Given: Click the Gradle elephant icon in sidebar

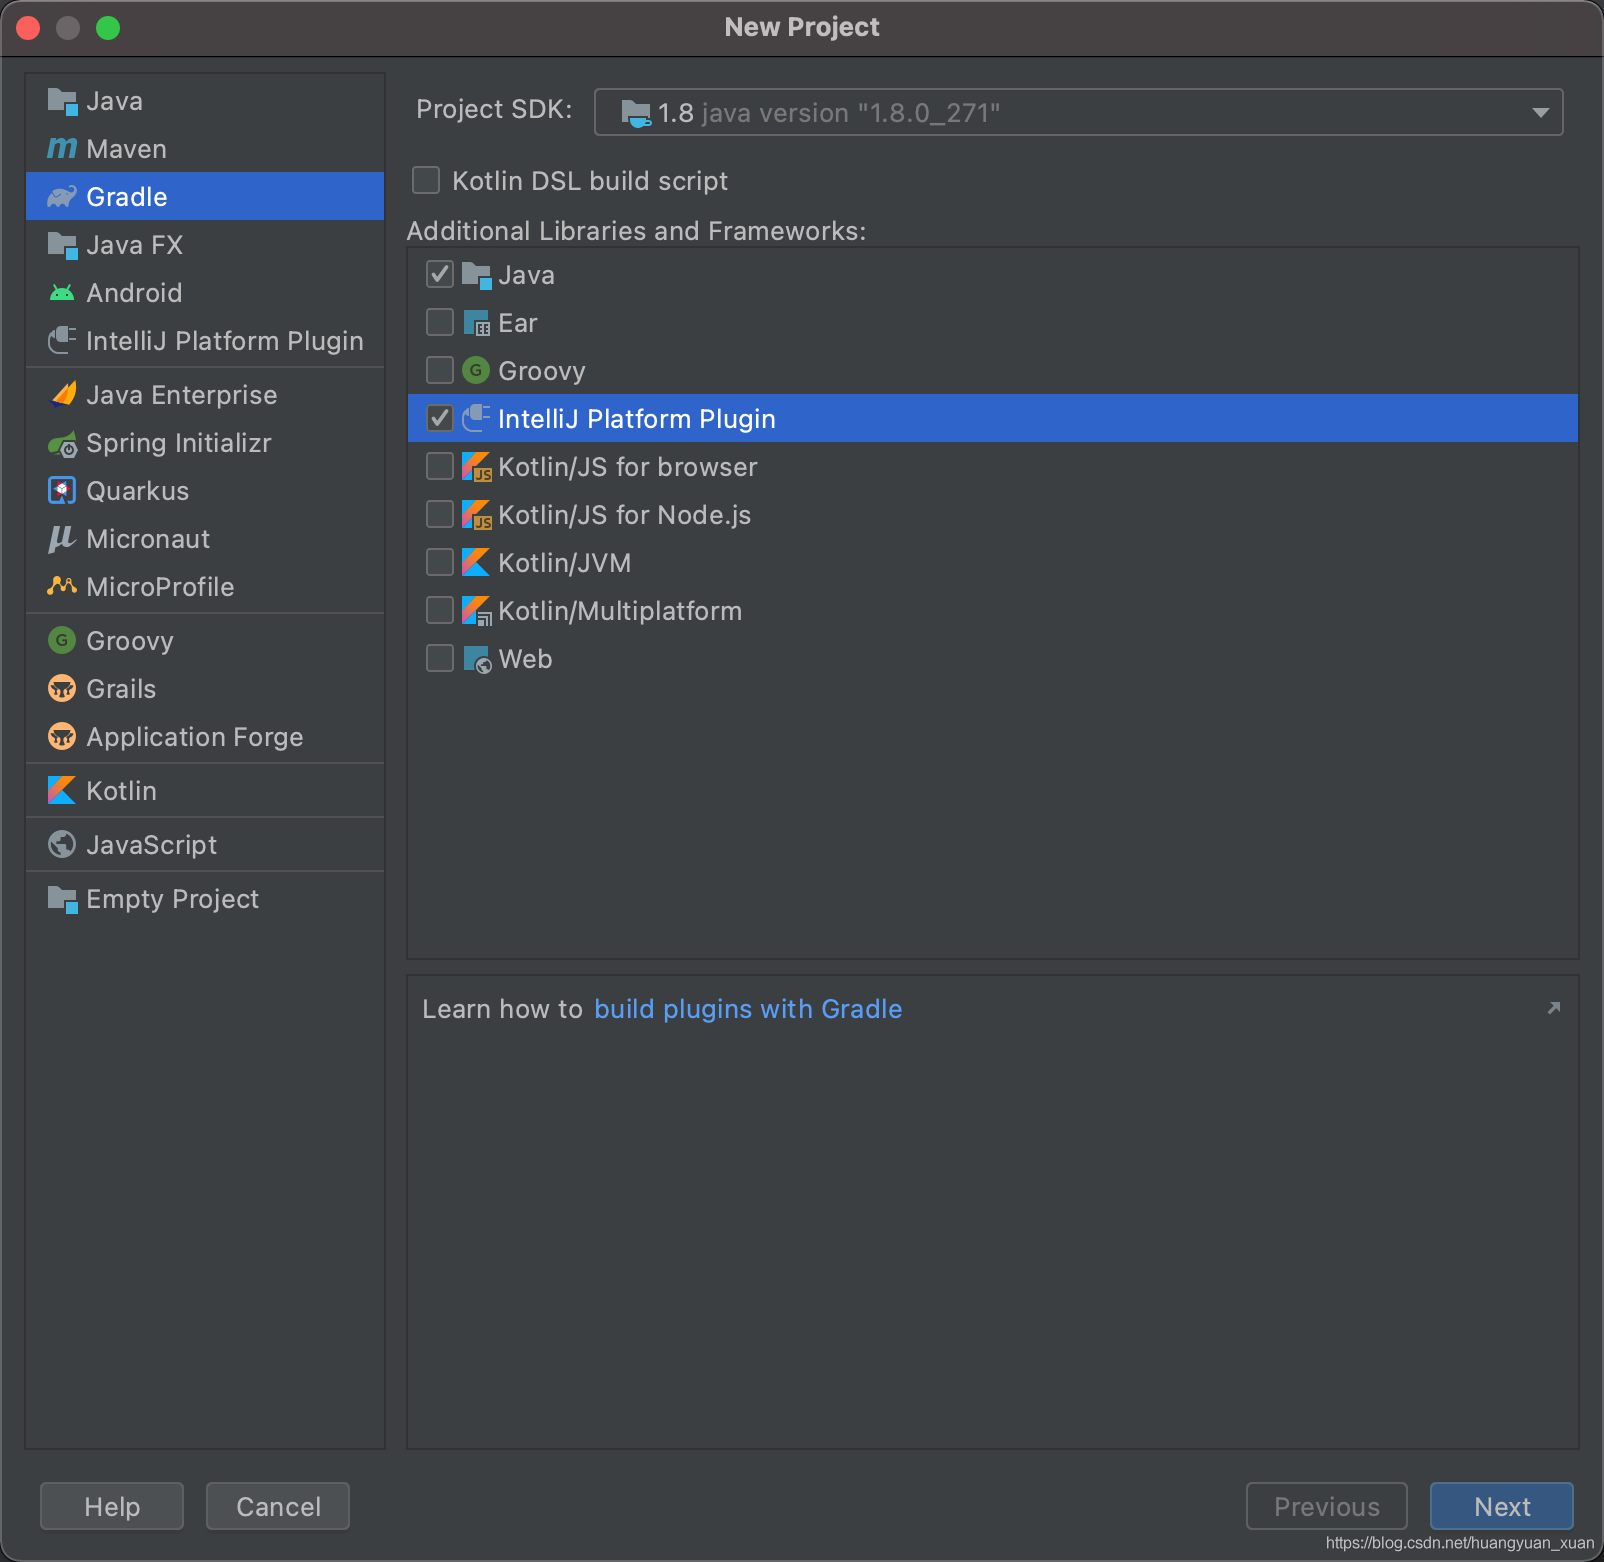Looking at the screenshot, I should [61, 196].
